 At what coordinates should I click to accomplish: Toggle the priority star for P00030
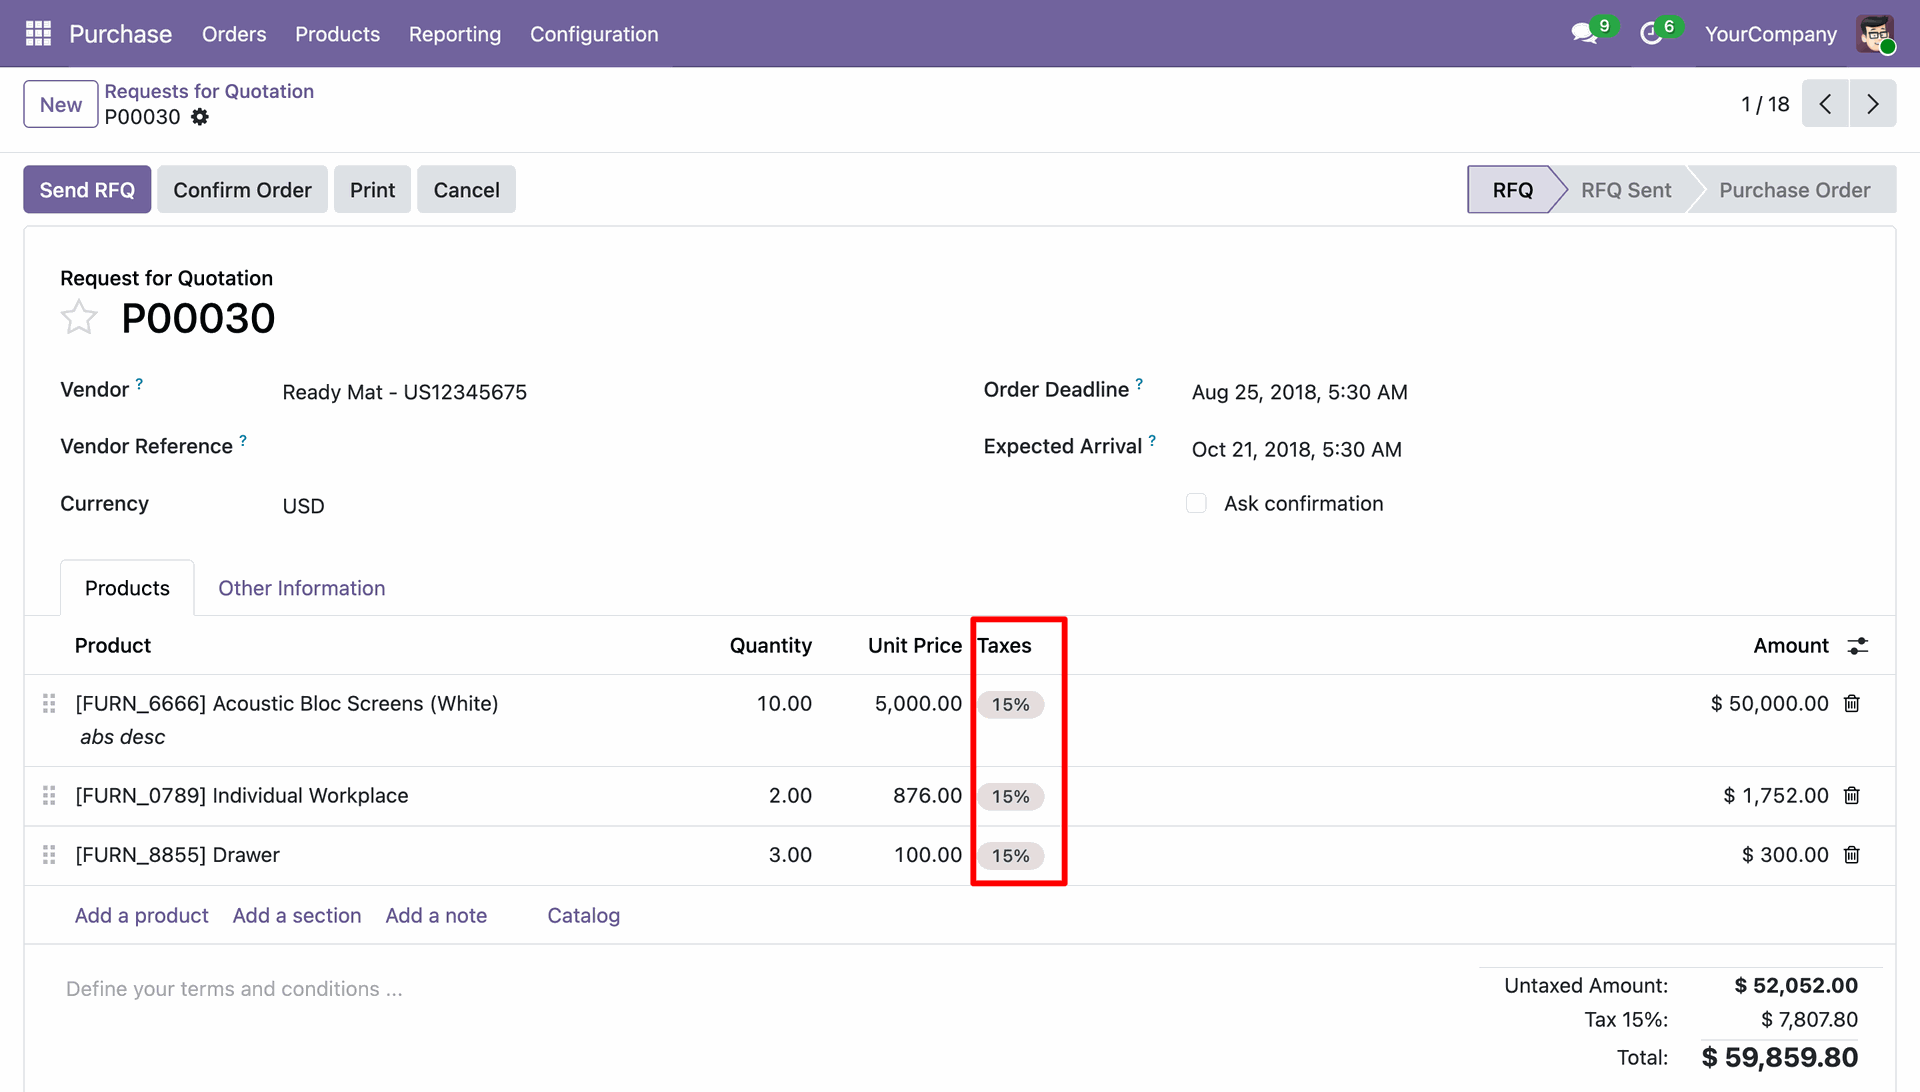pos(79,318)
